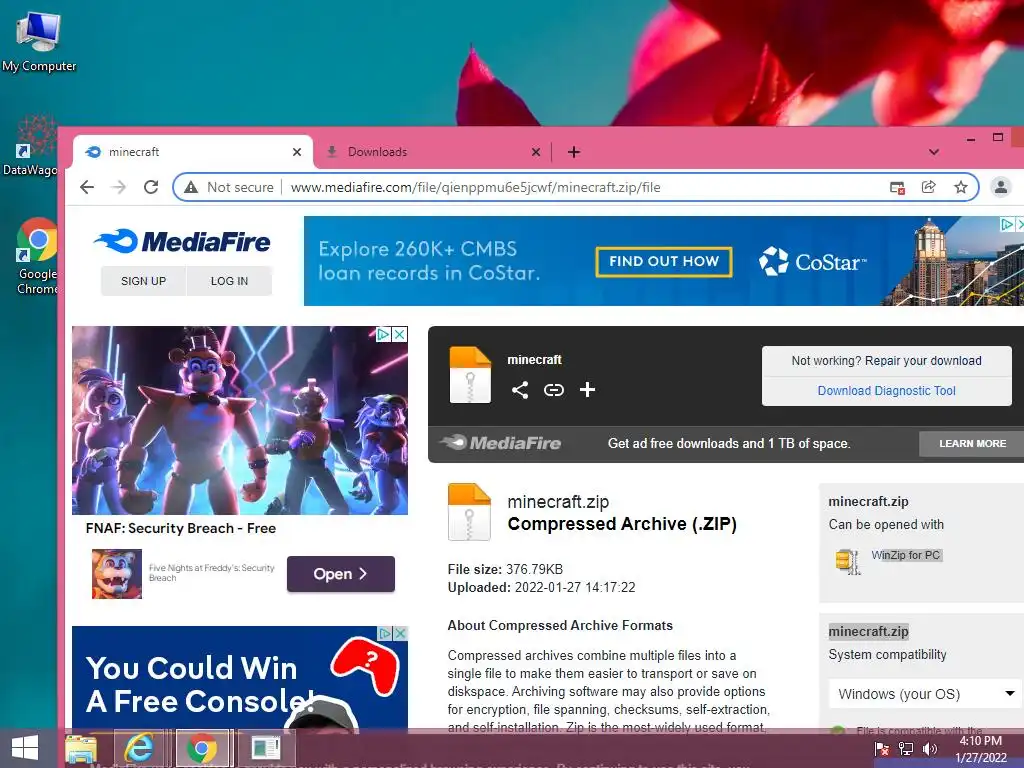Click the fourth taskbar app window icon
The width and height of the screenshot is (1024, 768).
265,748
